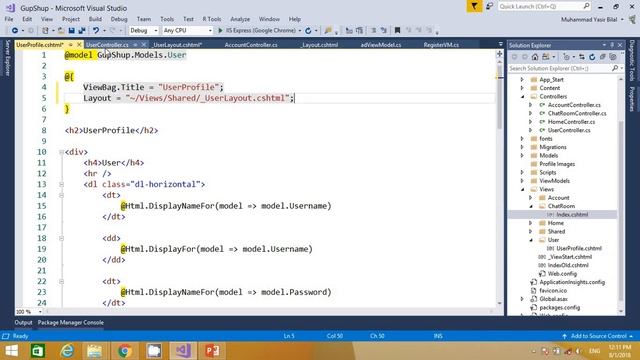Click the Muhammad Yasir Bilal account name
Screen dimensions: 640x360
pyautogui.click(x=589, y=20)
